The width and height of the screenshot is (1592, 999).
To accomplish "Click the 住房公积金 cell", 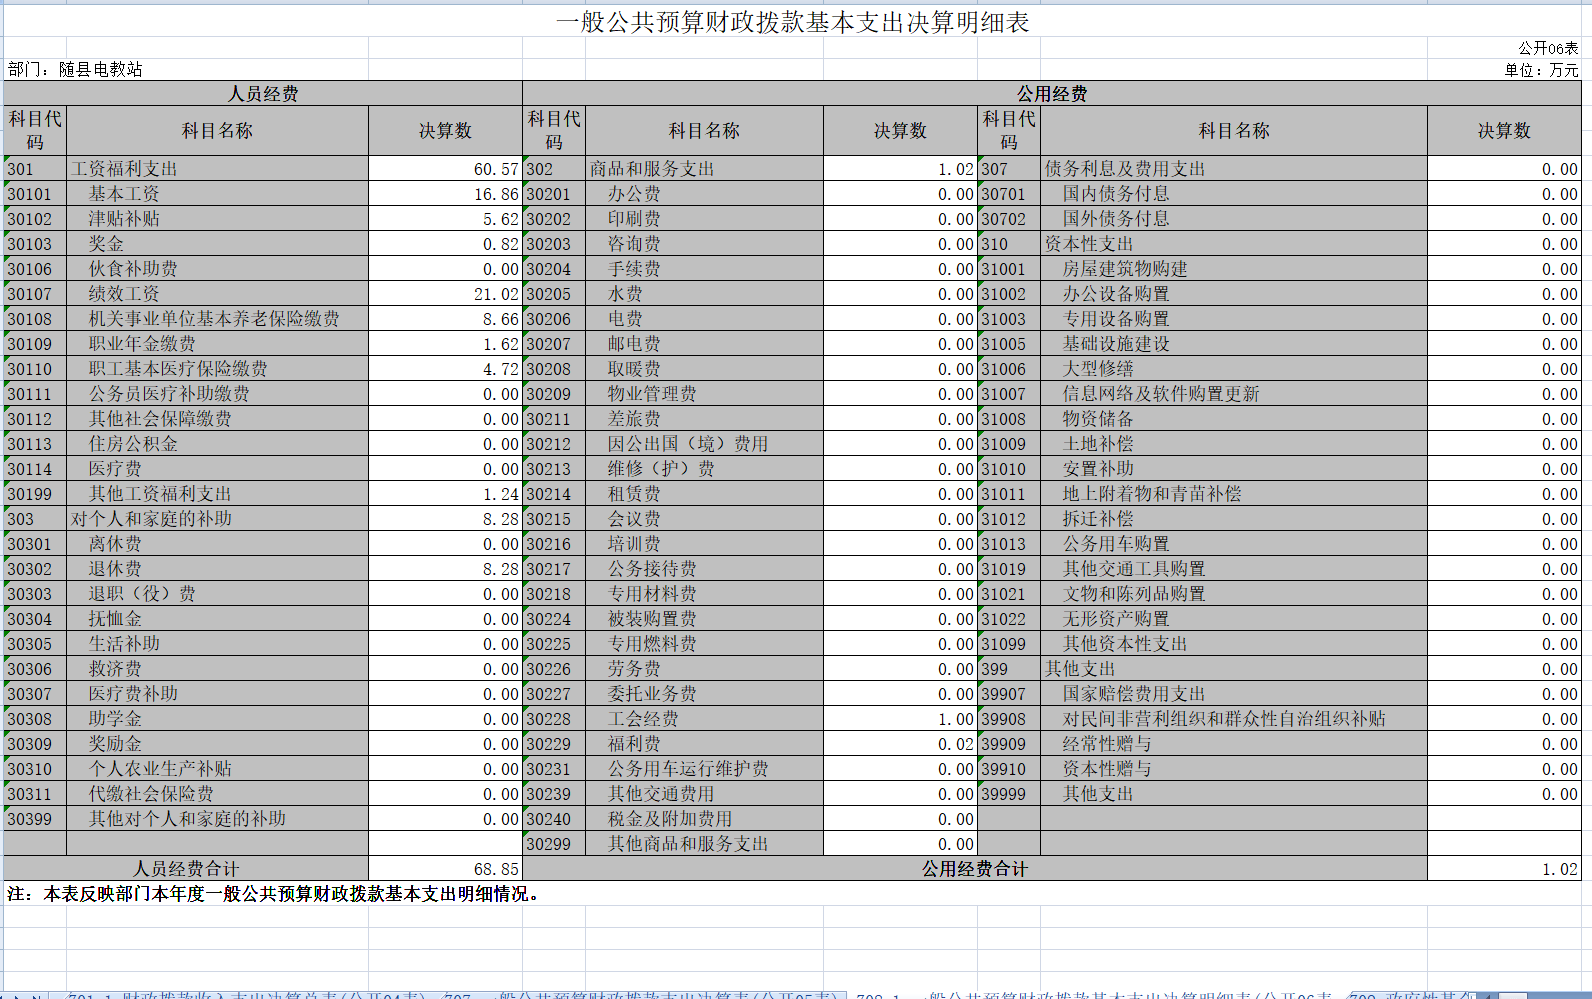I will click(217, 444).
